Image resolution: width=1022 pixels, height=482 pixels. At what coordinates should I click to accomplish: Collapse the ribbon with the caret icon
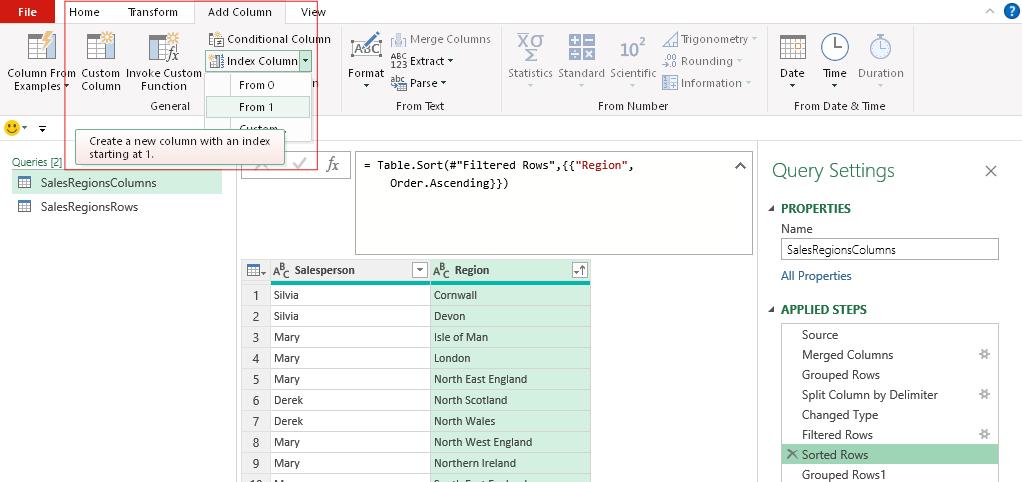coord(990,11)
